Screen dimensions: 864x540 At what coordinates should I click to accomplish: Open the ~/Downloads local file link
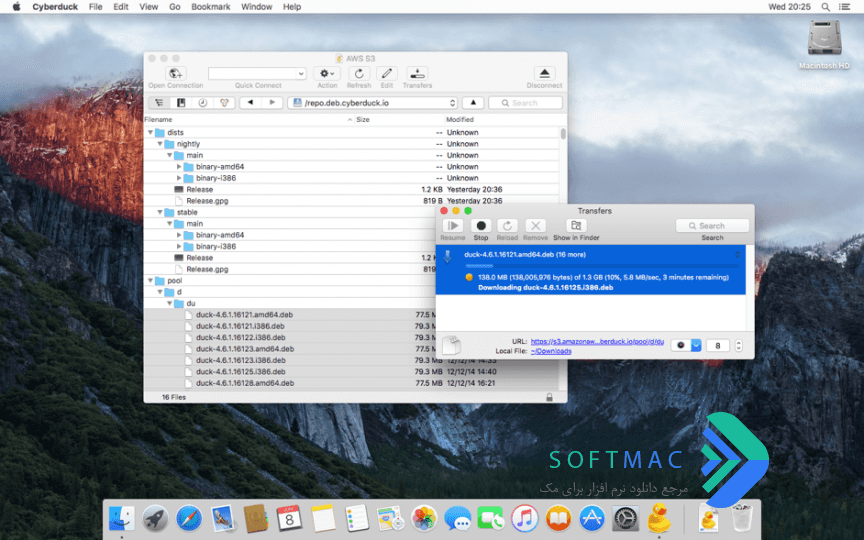coord(551,351)
